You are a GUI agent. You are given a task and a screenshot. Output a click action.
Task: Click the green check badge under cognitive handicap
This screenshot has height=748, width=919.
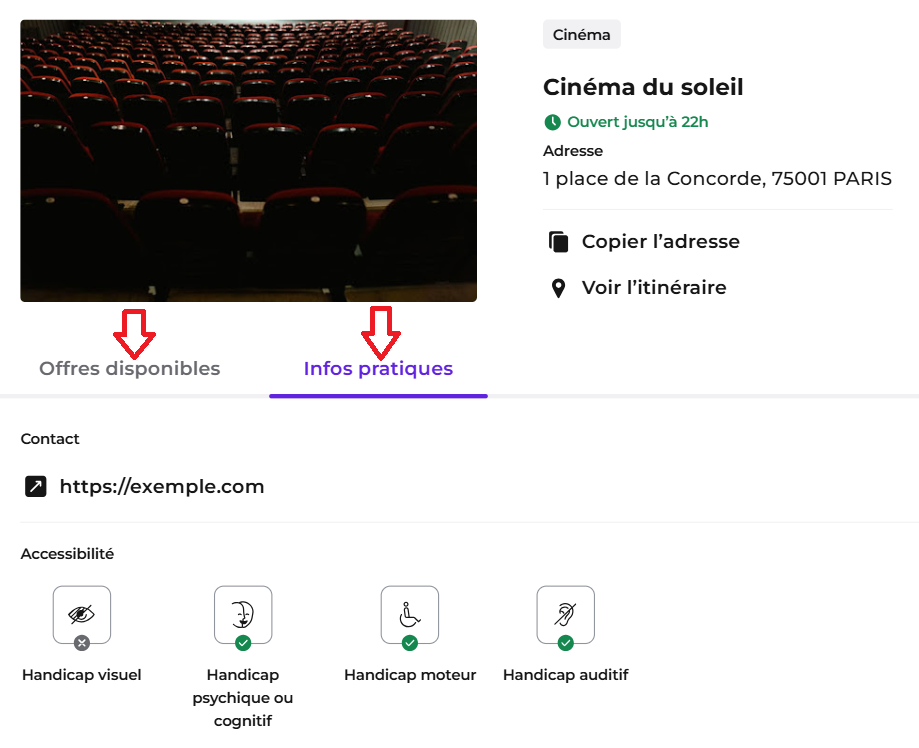(x=243, y=643)
